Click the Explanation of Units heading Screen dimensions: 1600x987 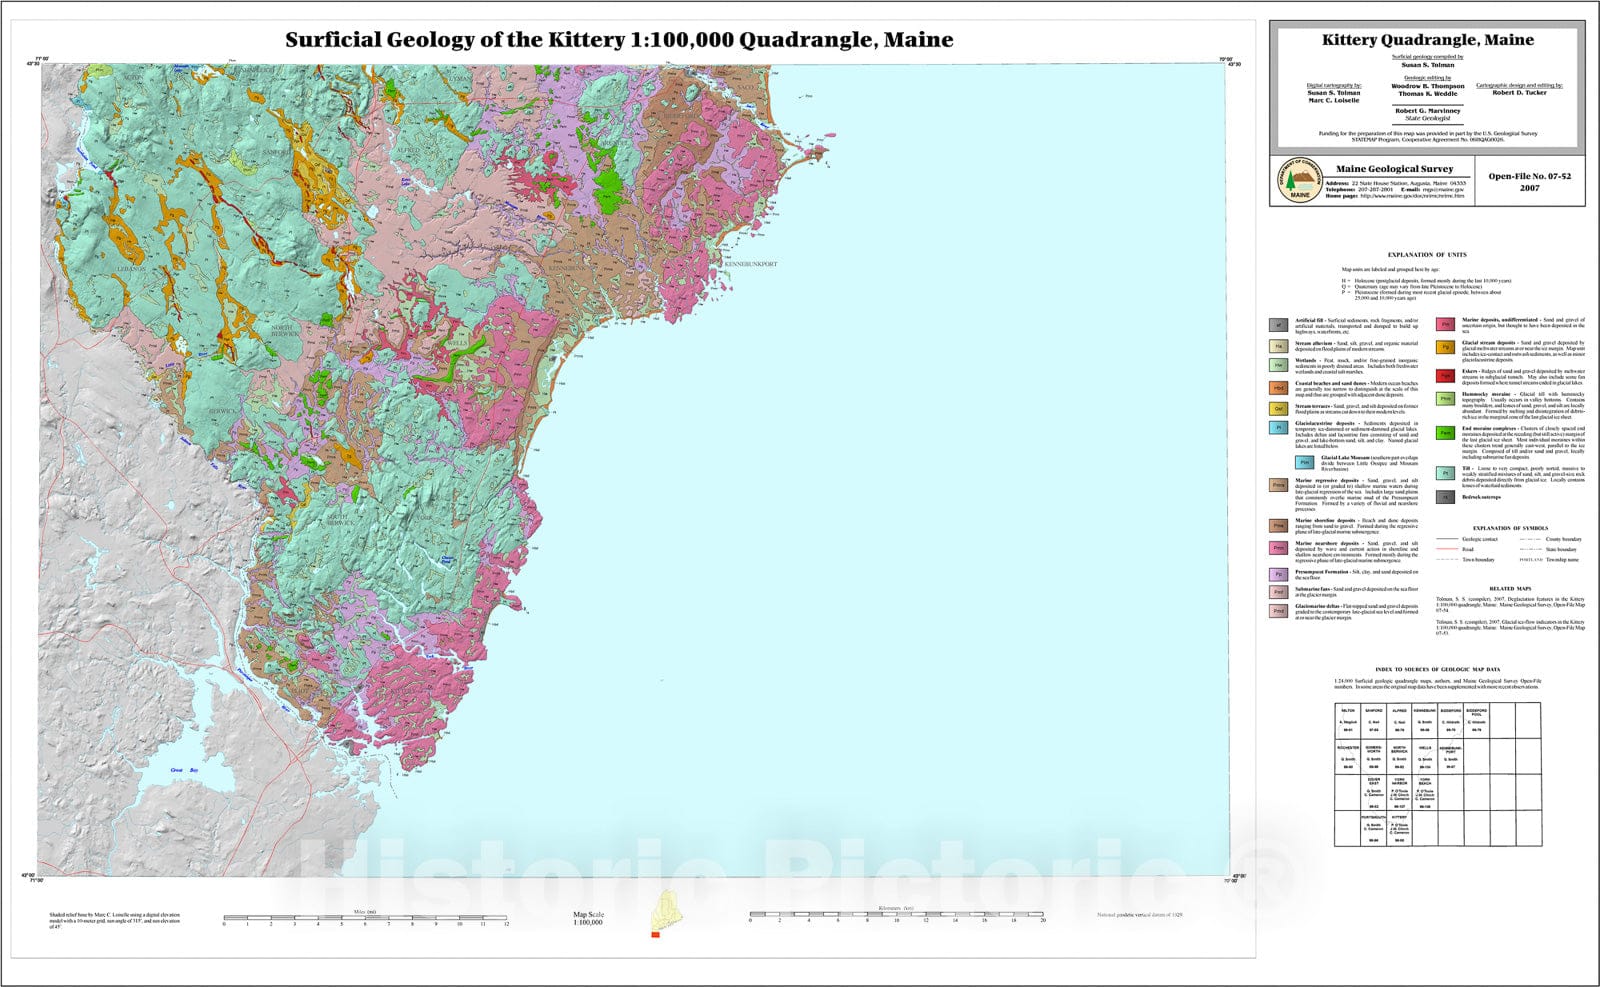point(1427,255)
